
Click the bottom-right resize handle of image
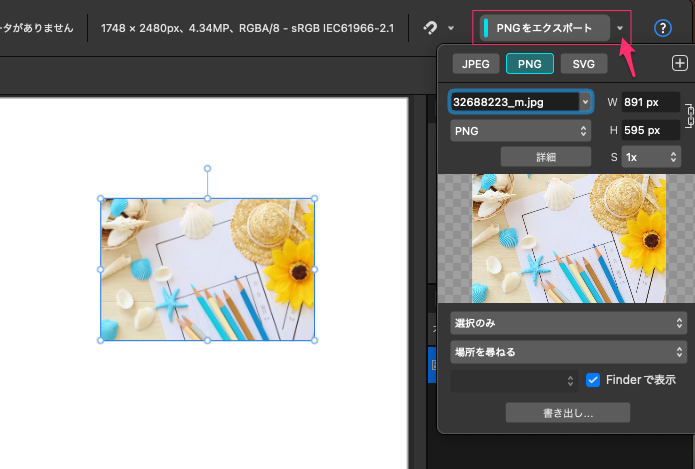(x=314, y=341)
